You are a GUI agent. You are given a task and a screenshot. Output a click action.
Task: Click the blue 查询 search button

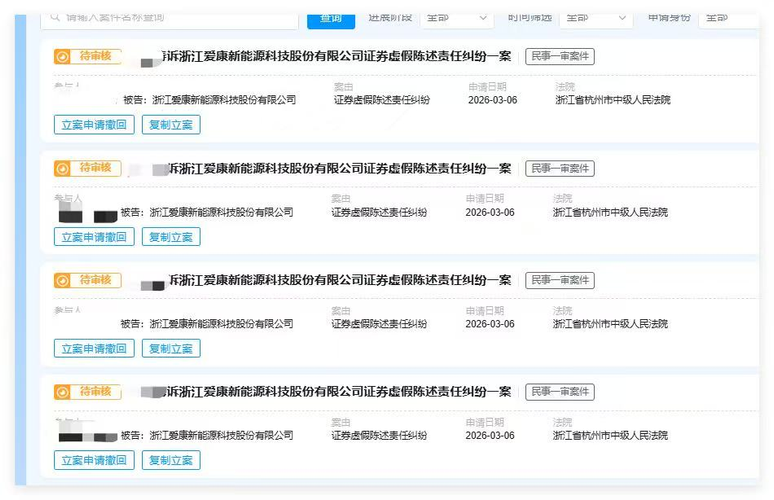[331, 21]
